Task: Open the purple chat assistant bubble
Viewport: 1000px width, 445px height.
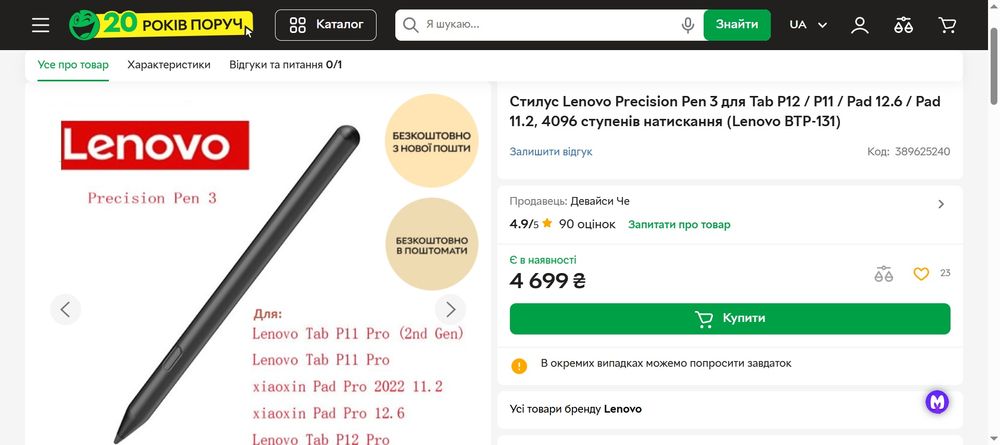Action: click(937, 402)
